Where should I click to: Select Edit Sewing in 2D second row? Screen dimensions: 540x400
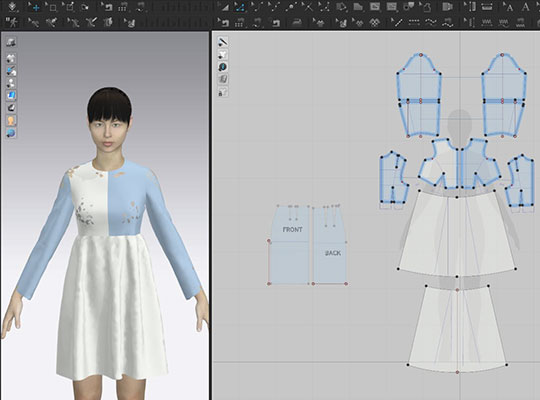coord(224,23)
